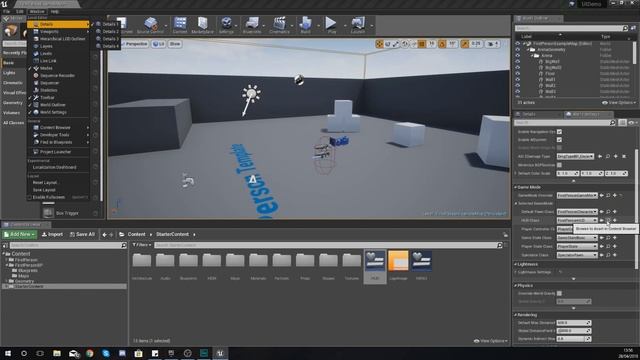Open Skype from the taskbar
The width and height of the screenshot is (640, 360).
(x=106, y=353)
